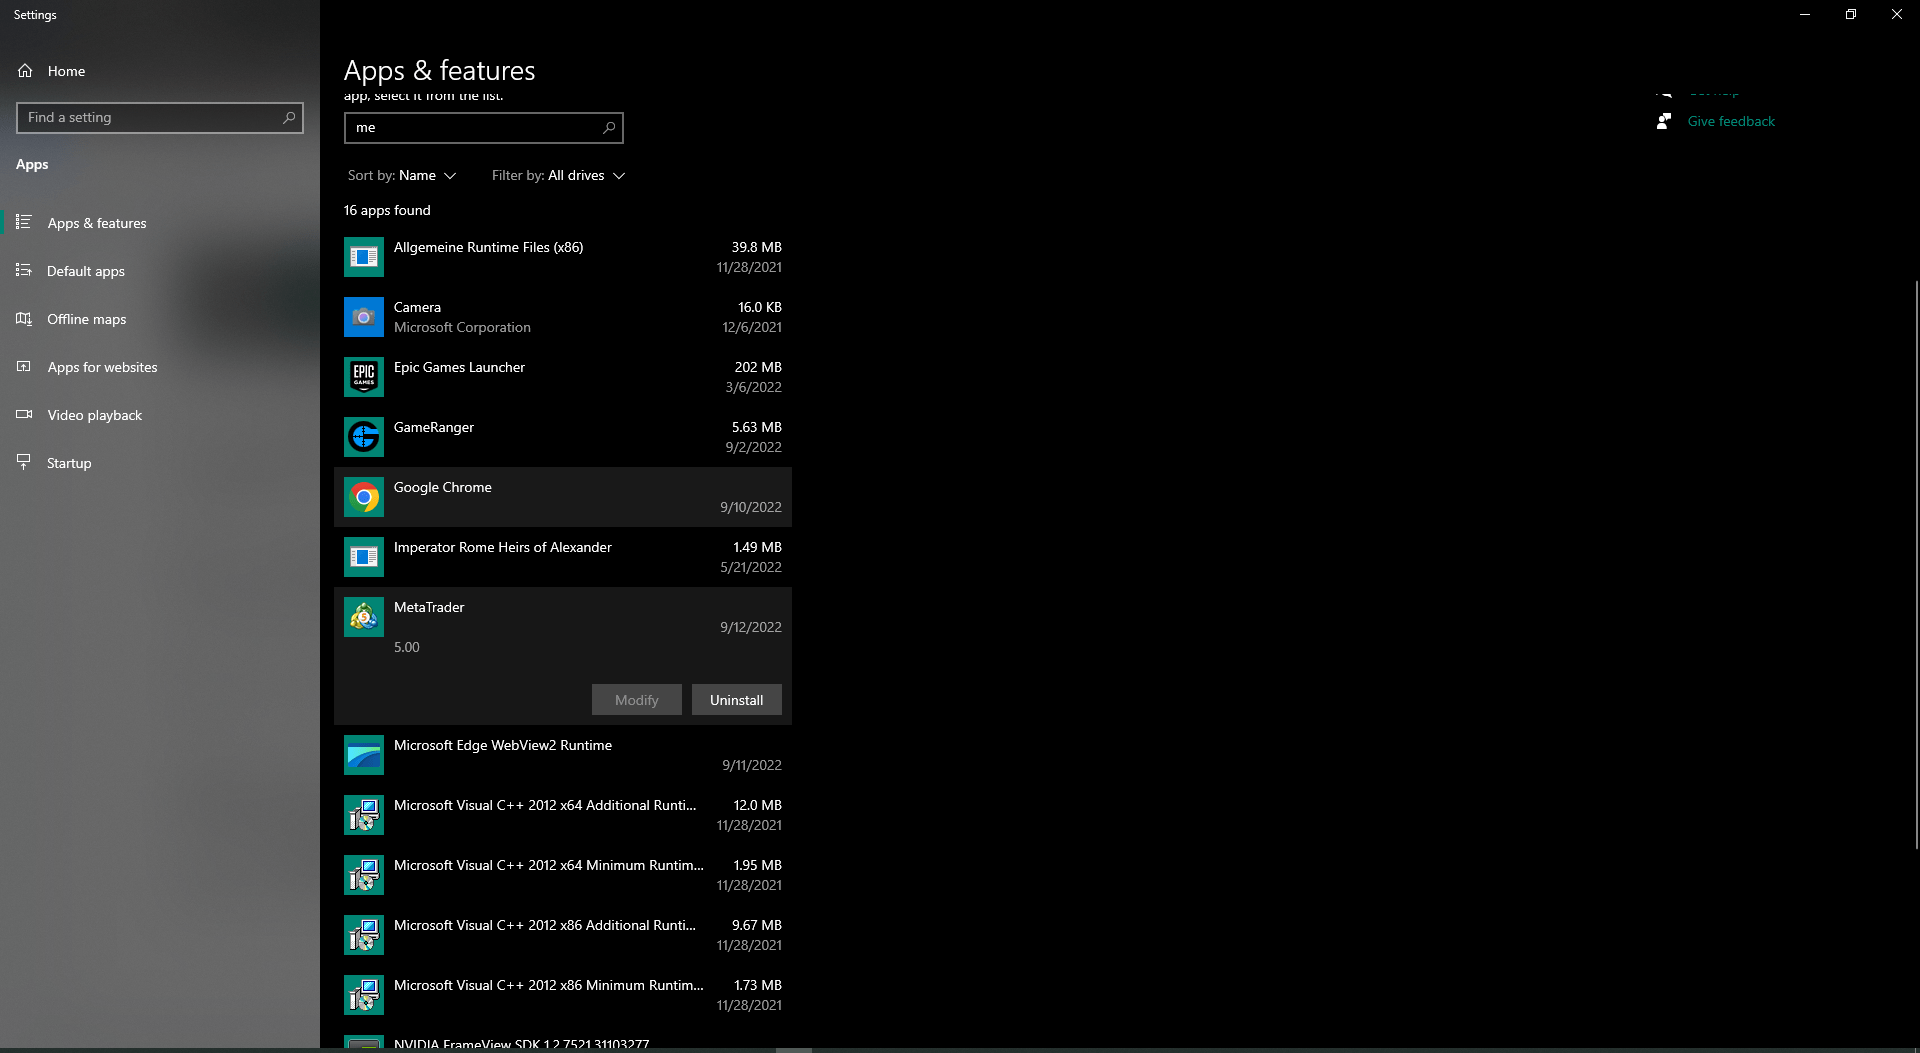Click the Epic Games Launcher icon
Image resolution: width=1920 pixels, height=1053 pixels.
point(364,377)
